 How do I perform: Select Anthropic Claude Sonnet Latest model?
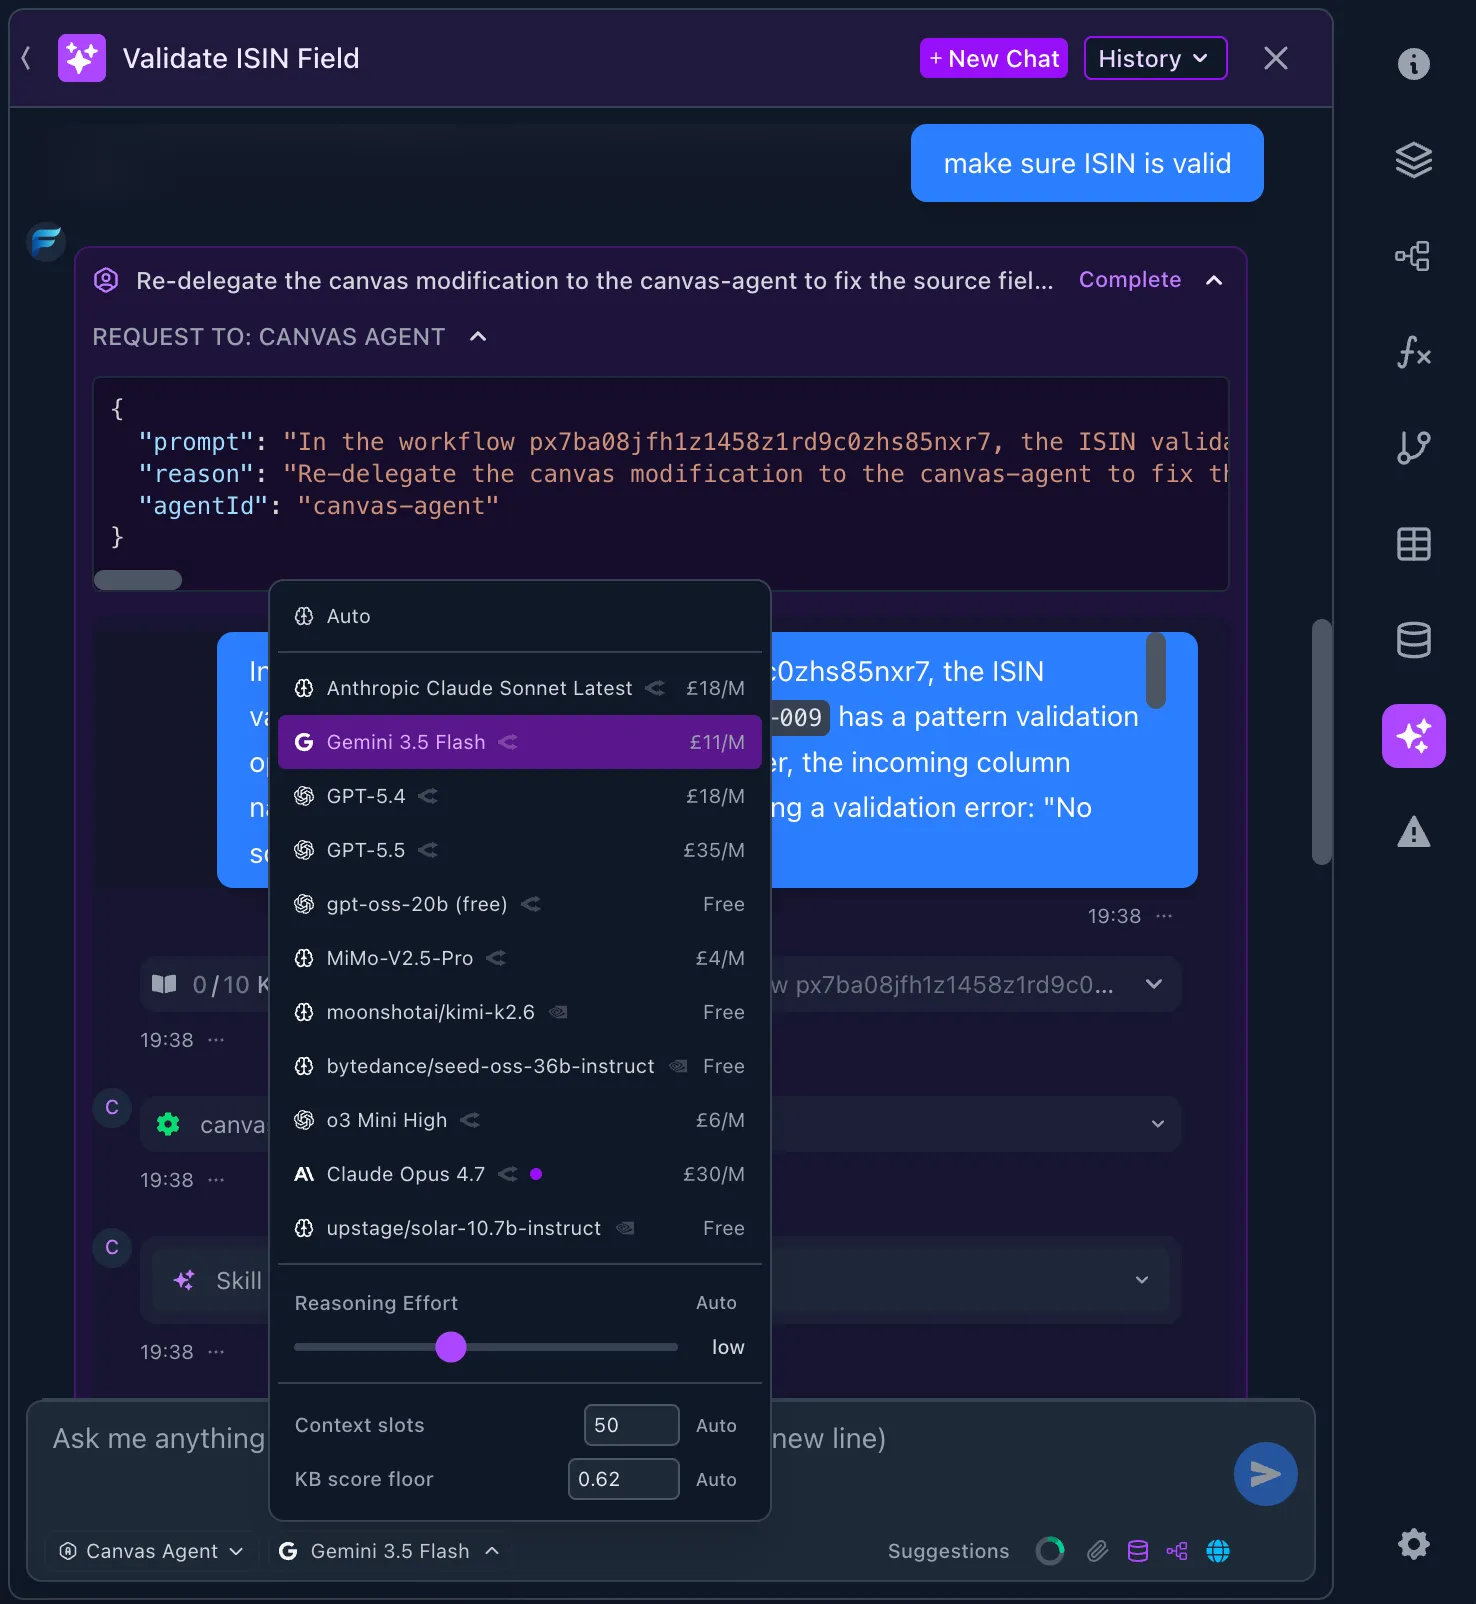pyautogui.click(x=520, y=688)
